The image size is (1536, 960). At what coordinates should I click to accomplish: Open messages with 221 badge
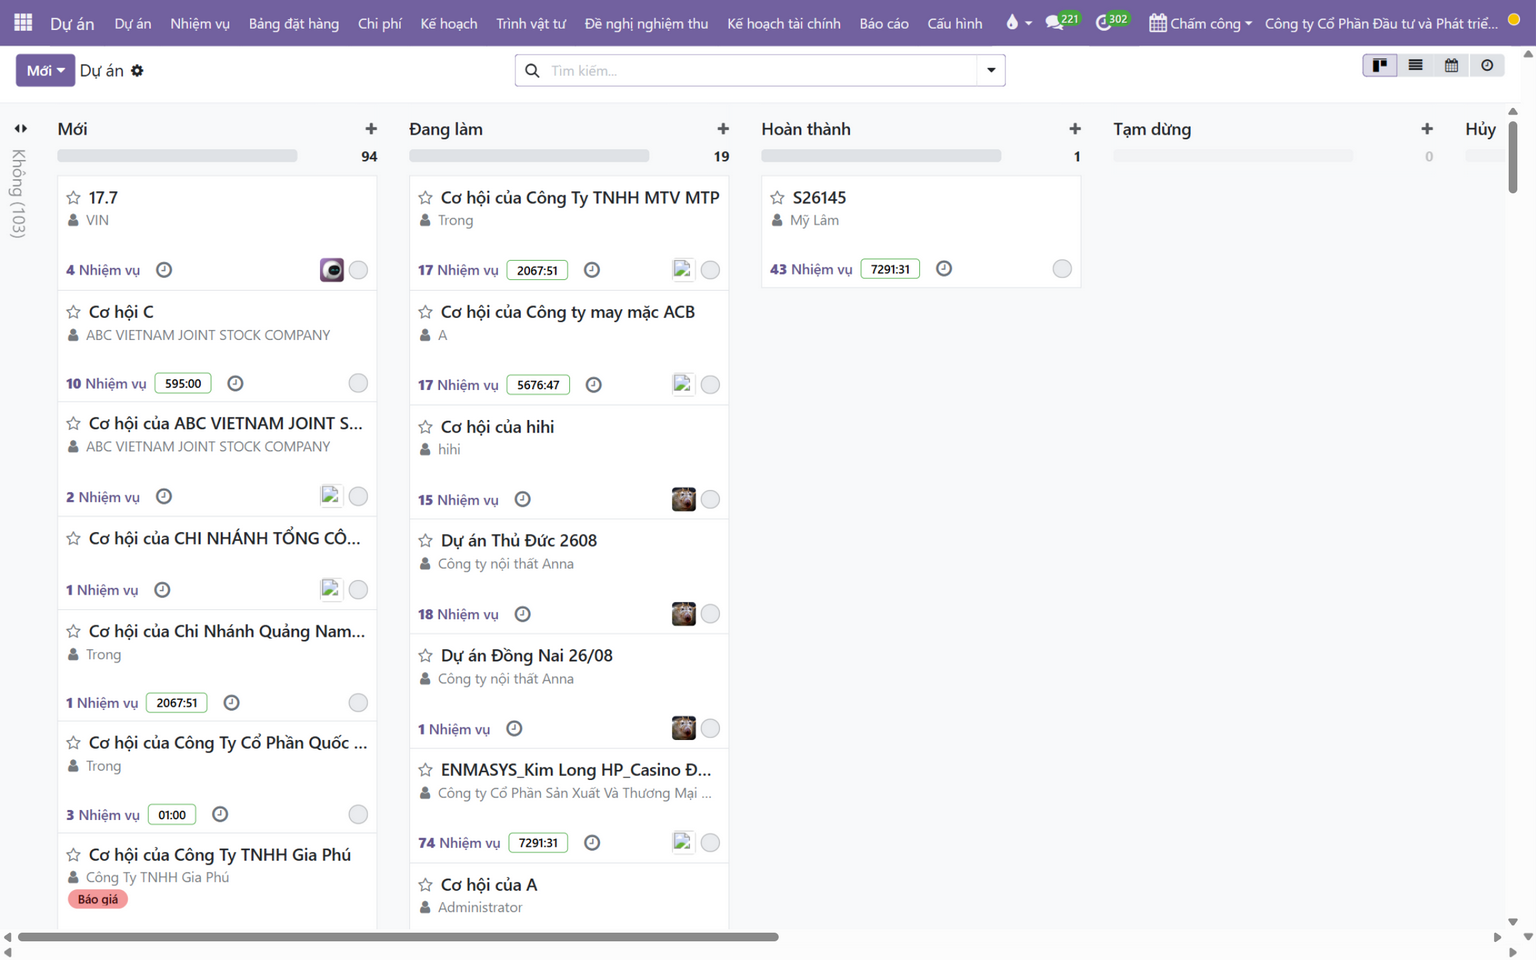click(1061, 22)
